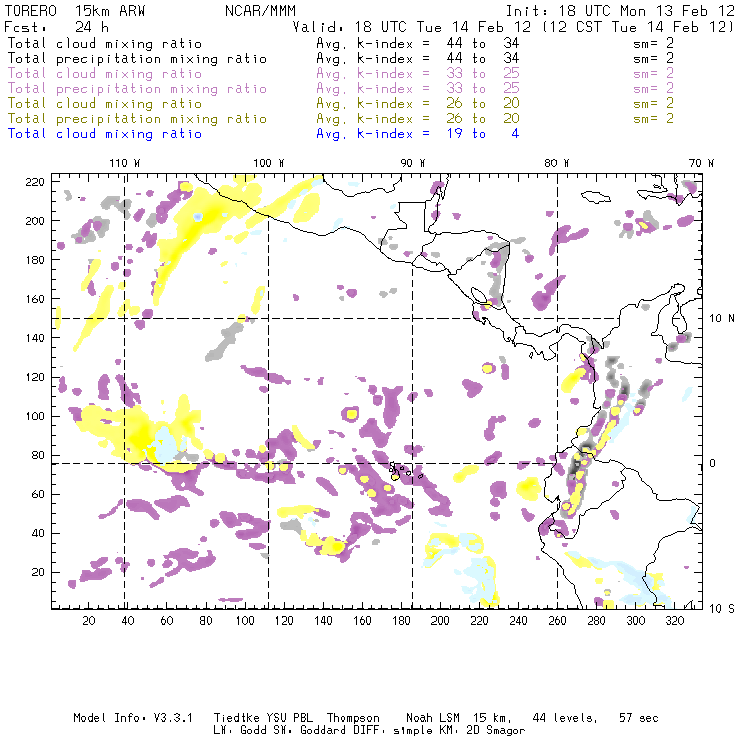Select the "100" tick on the vertical axis
The width and height of the screenshot is (740, 740).
[35, 416]
